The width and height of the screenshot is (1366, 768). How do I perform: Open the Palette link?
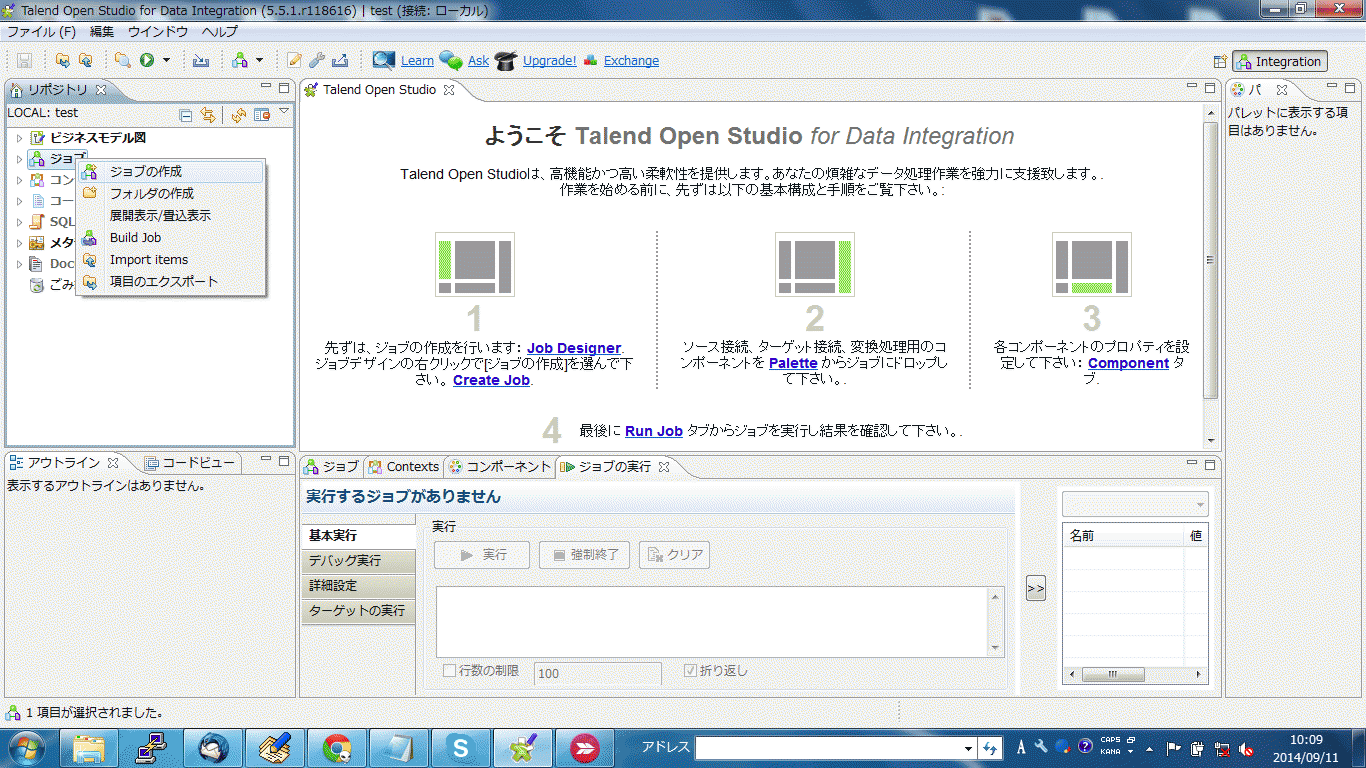[x=793, y=363]
